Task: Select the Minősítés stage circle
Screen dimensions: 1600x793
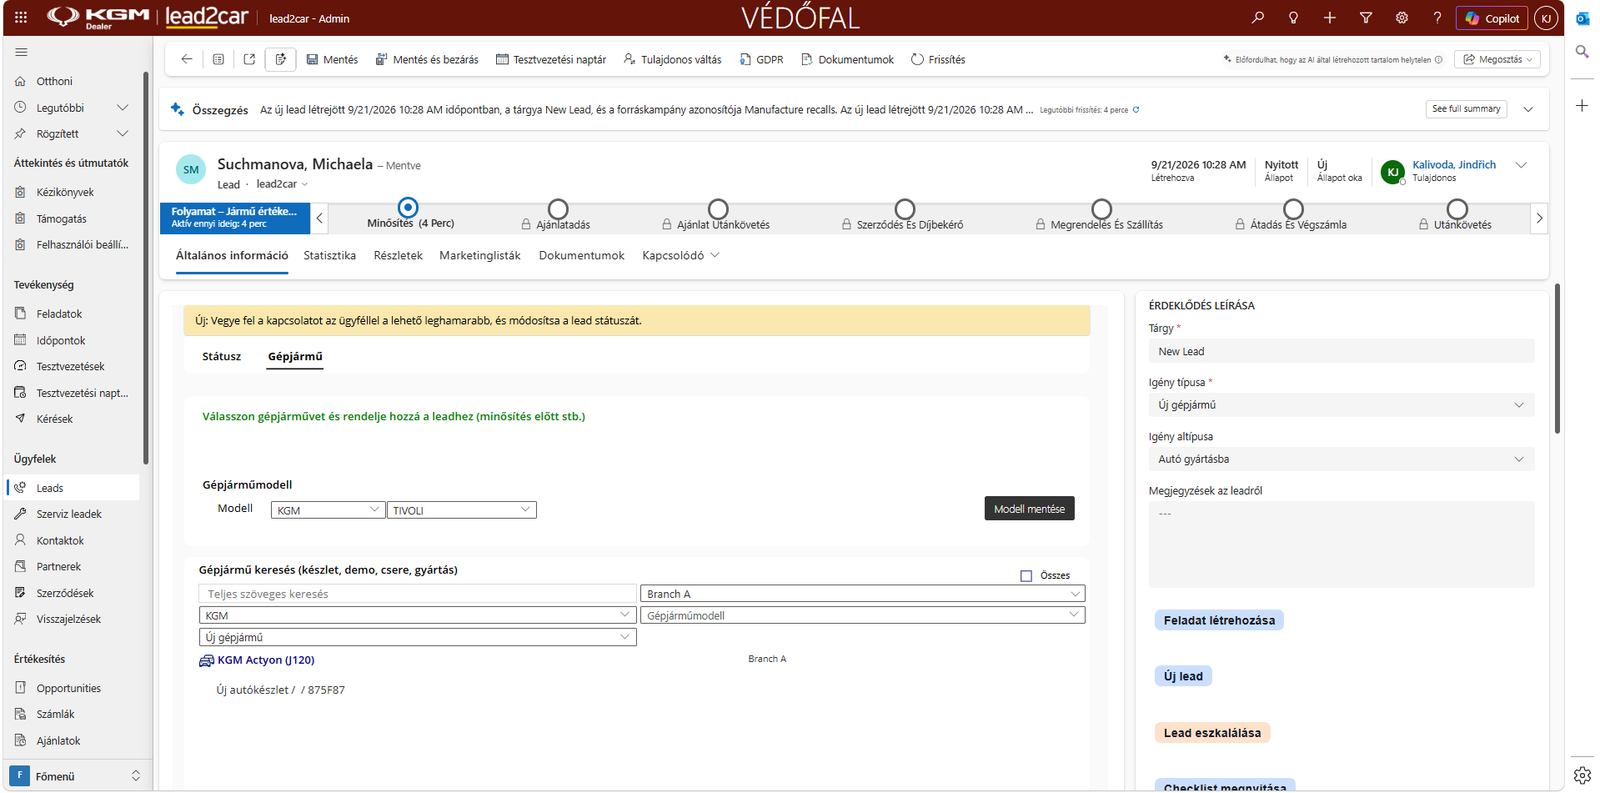Action: pos(408,208)
